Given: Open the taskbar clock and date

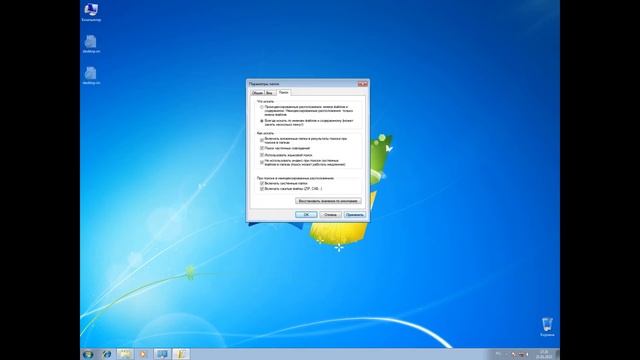Looking at the screenshot, I should pyautogui.click(x=544, y=354).
